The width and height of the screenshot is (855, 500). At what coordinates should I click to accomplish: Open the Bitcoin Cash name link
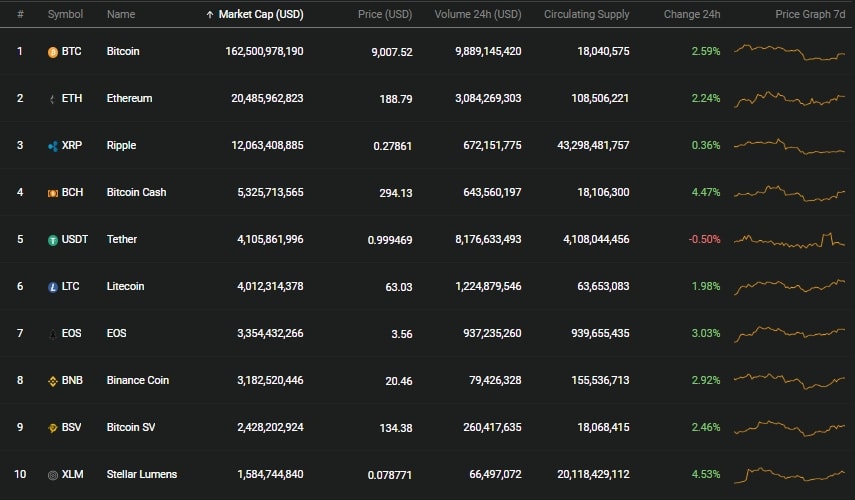click(136, 192)
